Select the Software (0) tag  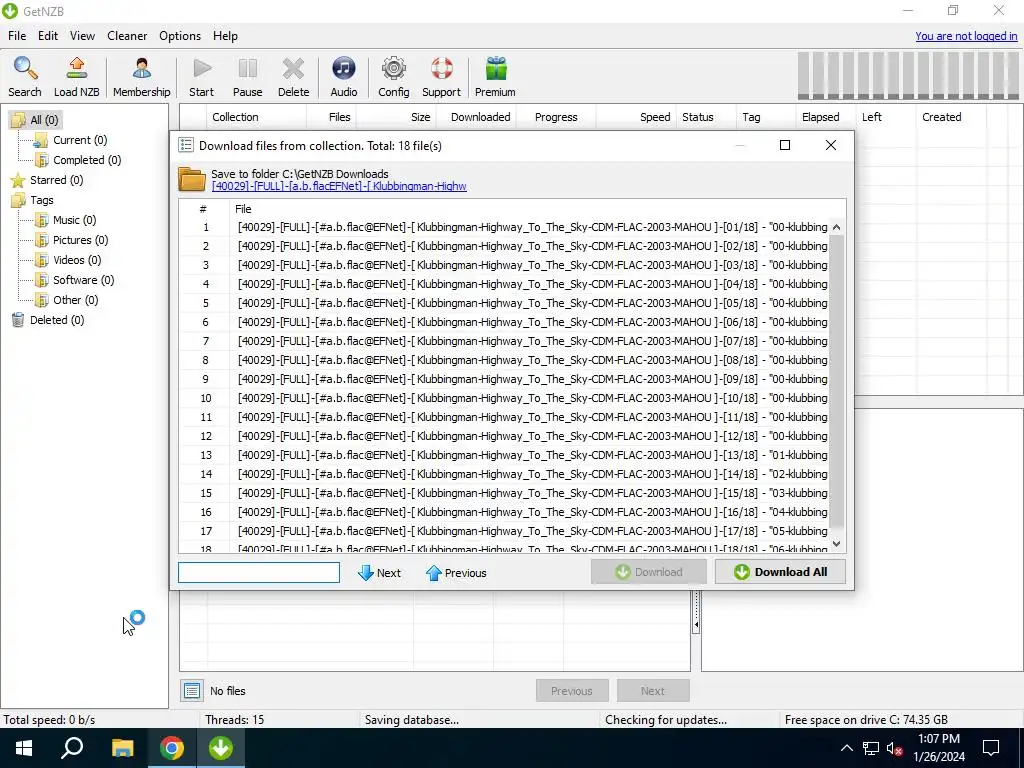point(74,280)
